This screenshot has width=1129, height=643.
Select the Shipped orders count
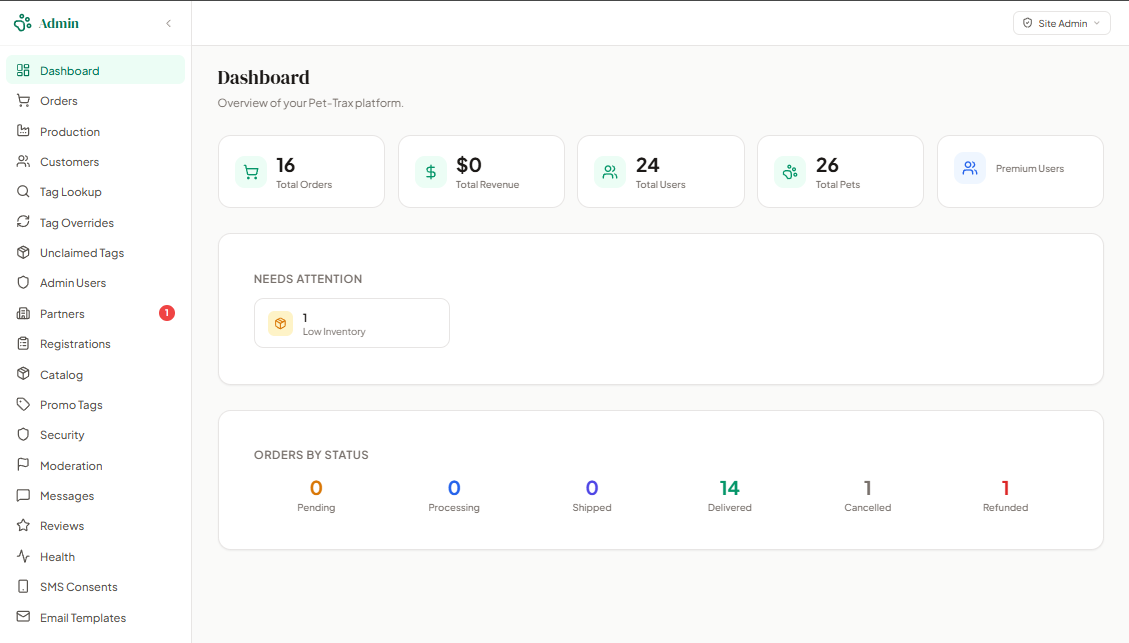pyautogui.click(x=592, y=488)
